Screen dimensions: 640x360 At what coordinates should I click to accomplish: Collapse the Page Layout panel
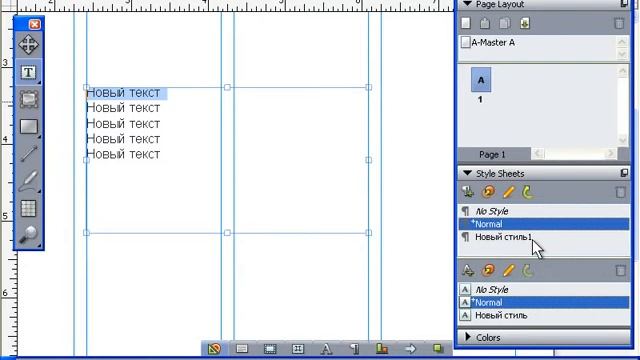point(468,4)
